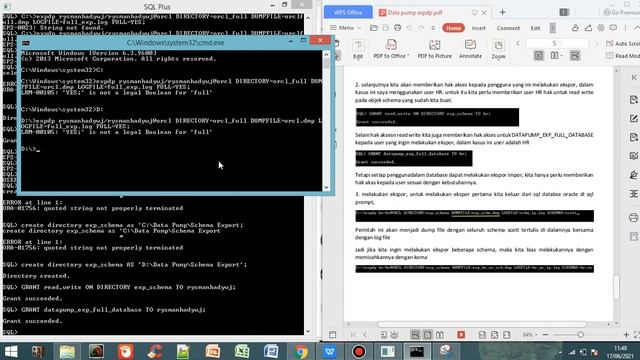The height and width of the screenshot is (360, 640).
Task: Open File Explorer from the taskbar
Action: pyautogui.click(x=67, y=351)
